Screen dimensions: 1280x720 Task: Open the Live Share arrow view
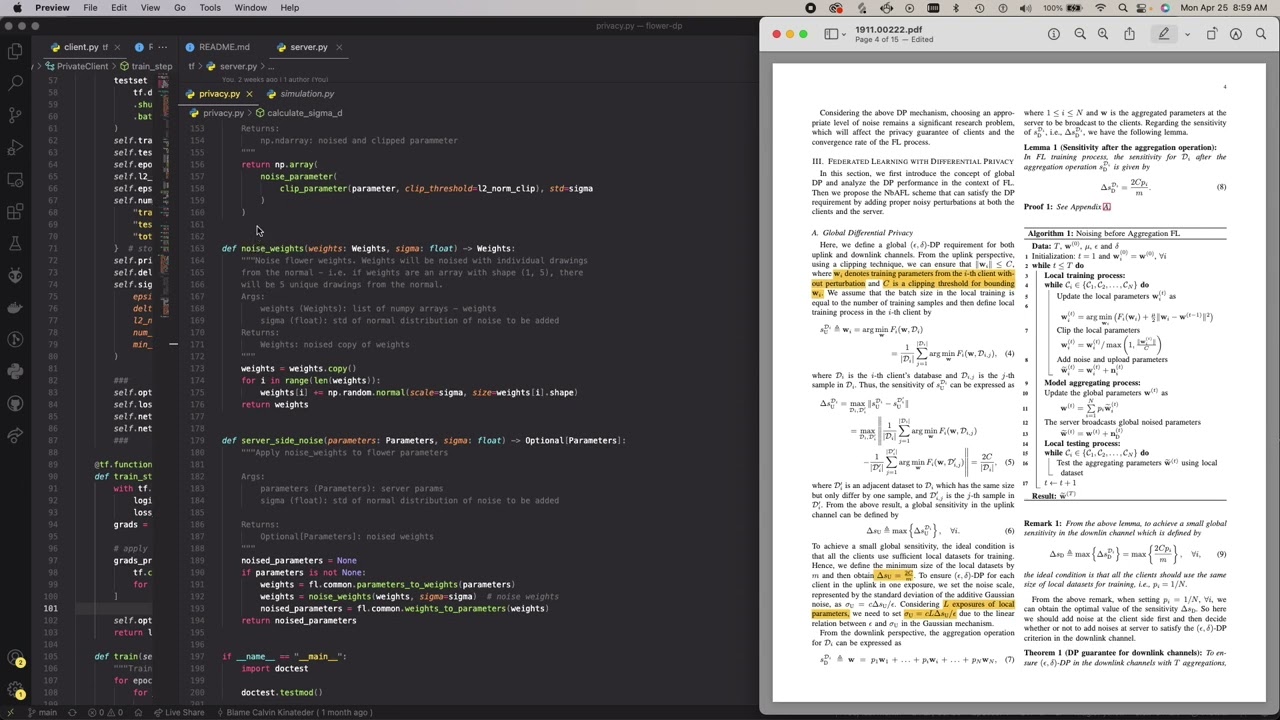coord(15,435)
